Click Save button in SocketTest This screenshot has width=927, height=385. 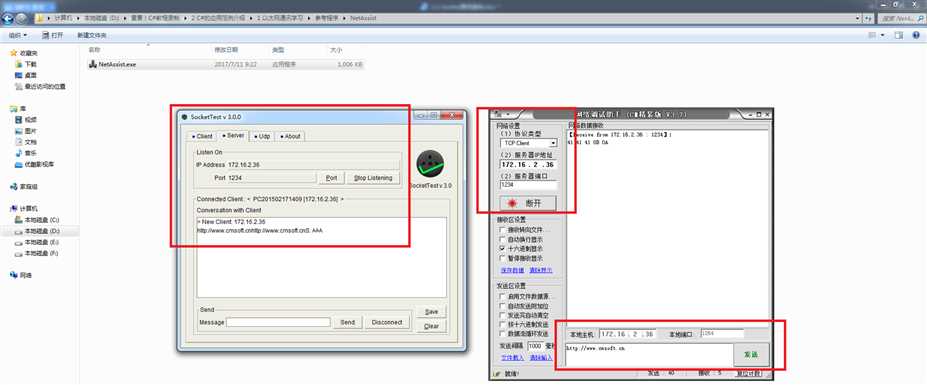coord(432,312)
